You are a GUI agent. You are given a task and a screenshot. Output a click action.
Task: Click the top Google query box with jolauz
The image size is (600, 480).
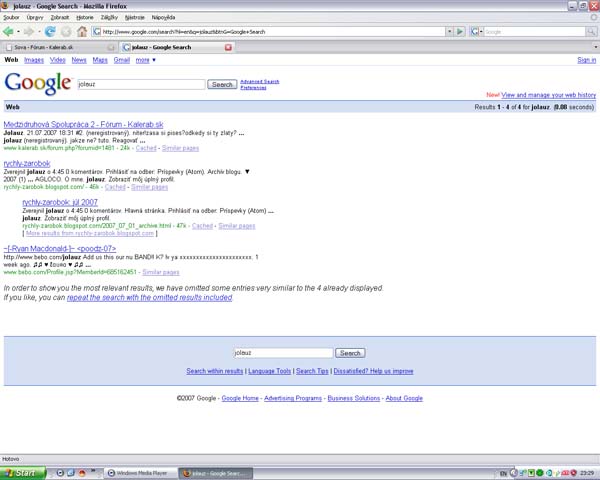pyautogui.click(x=141, y=84)
